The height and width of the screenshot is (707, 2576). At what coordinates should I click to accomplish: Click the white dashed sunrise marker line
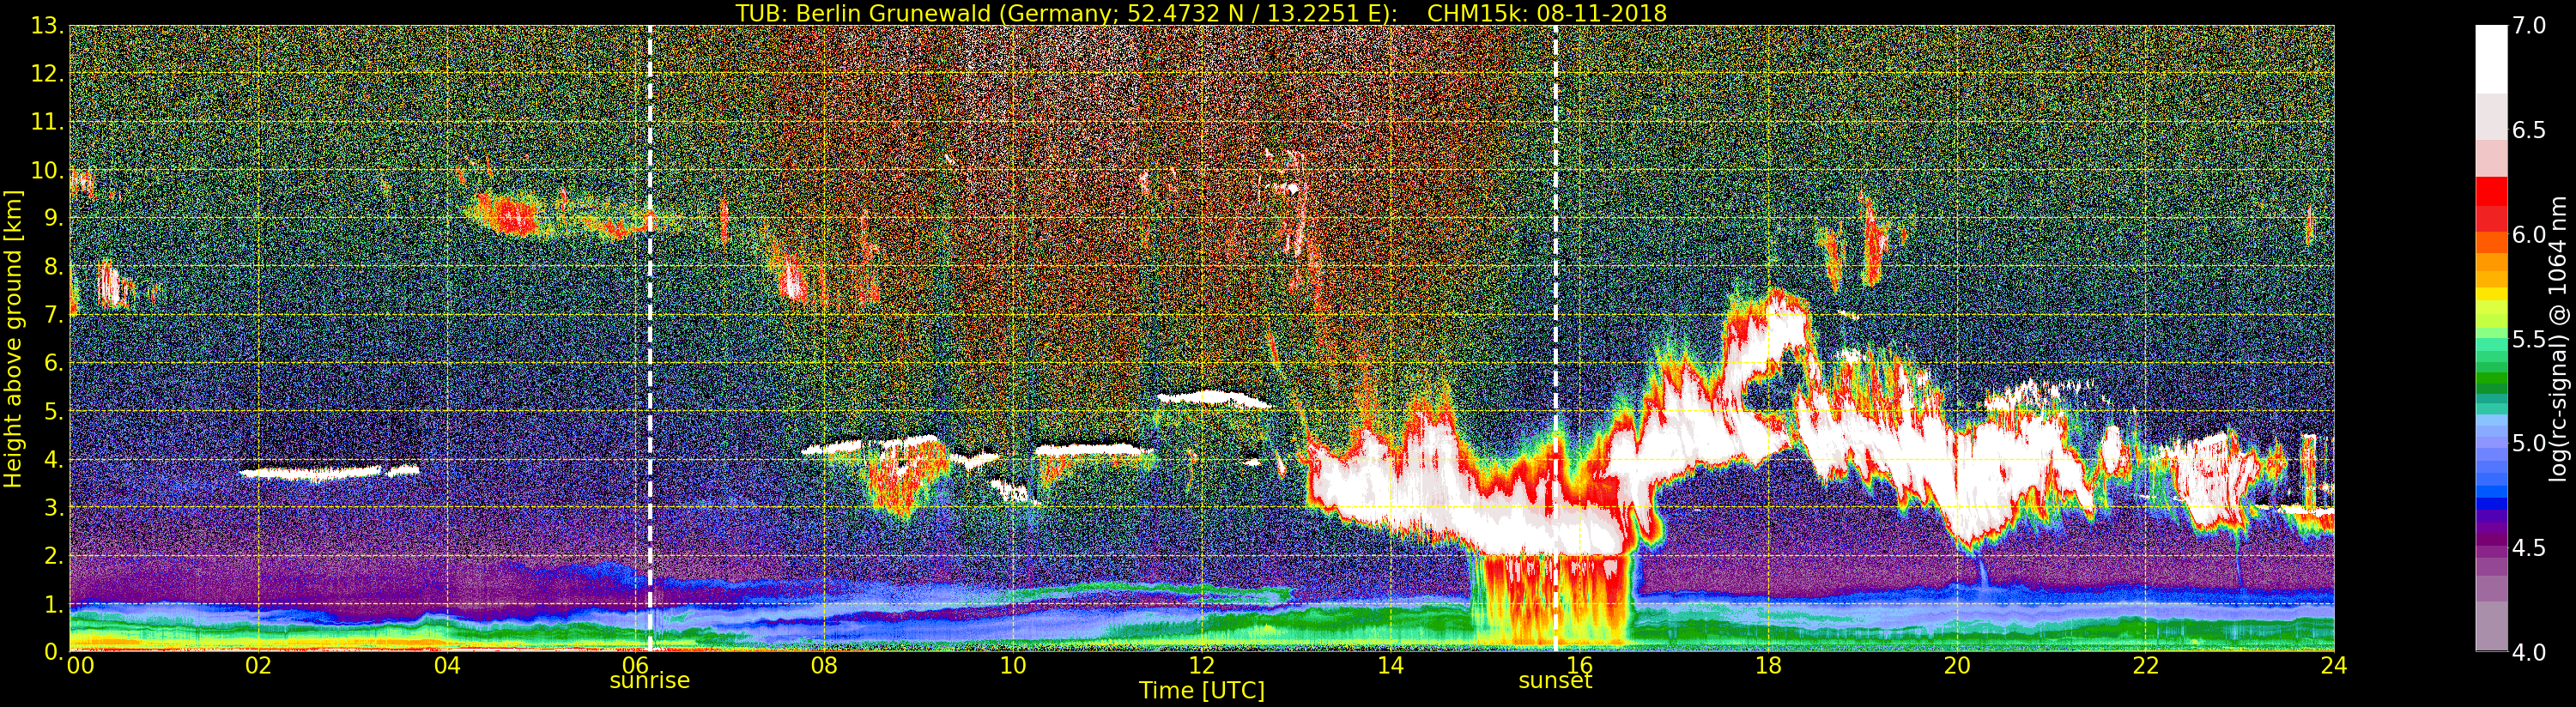click(650, 338)
